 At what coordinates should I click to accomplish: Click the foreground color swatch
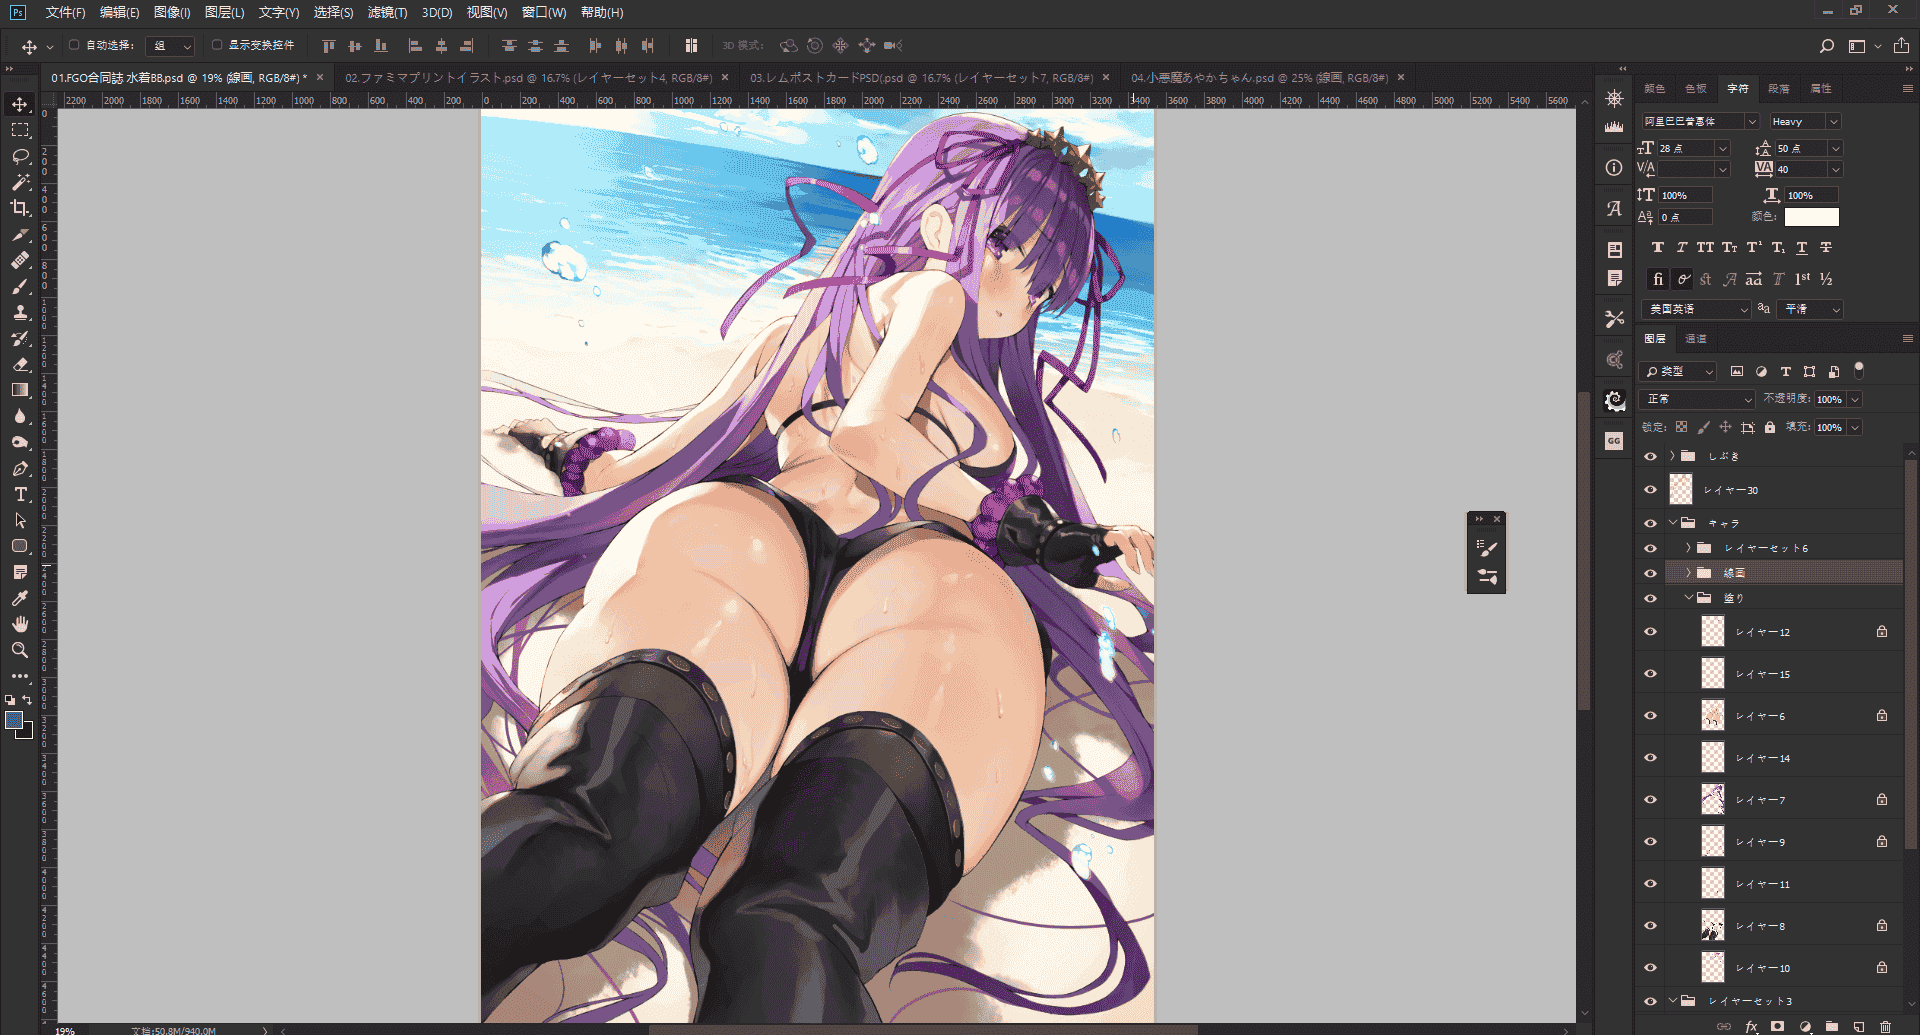pyautogui.click(x=14, y=720)
